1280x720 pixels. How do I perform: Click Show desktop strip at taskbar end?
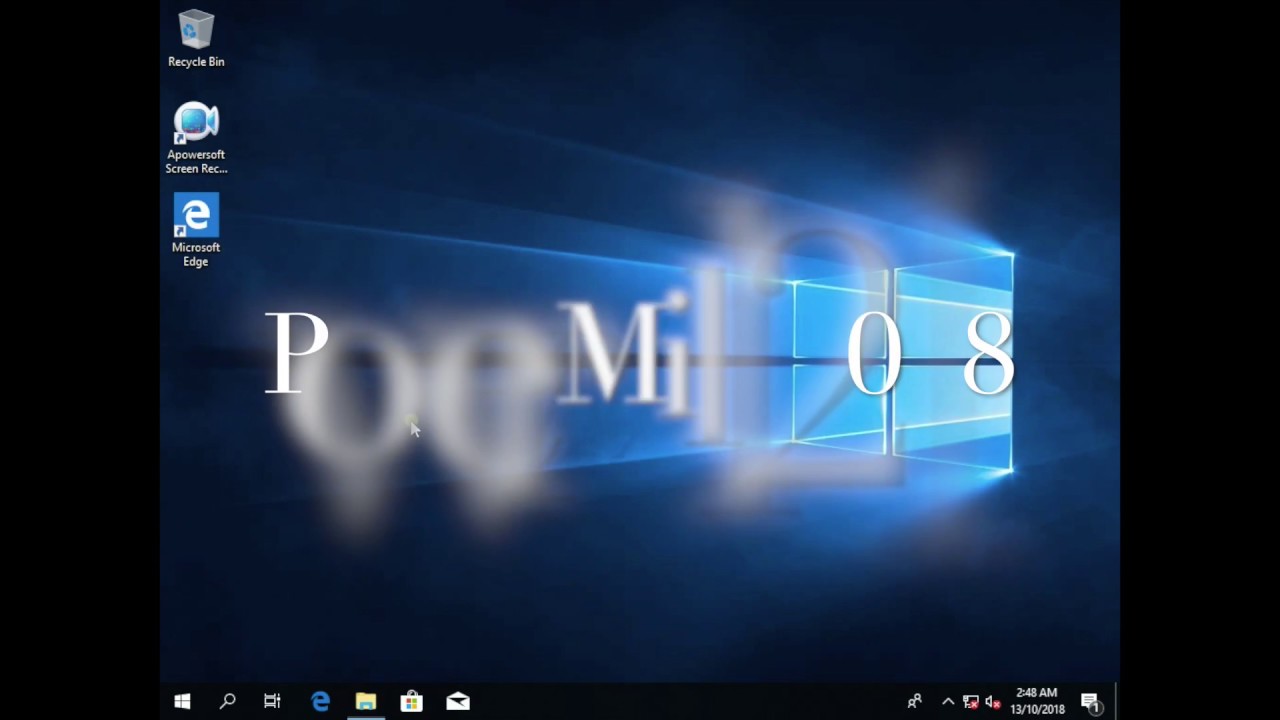click(x=1116, y=701)
